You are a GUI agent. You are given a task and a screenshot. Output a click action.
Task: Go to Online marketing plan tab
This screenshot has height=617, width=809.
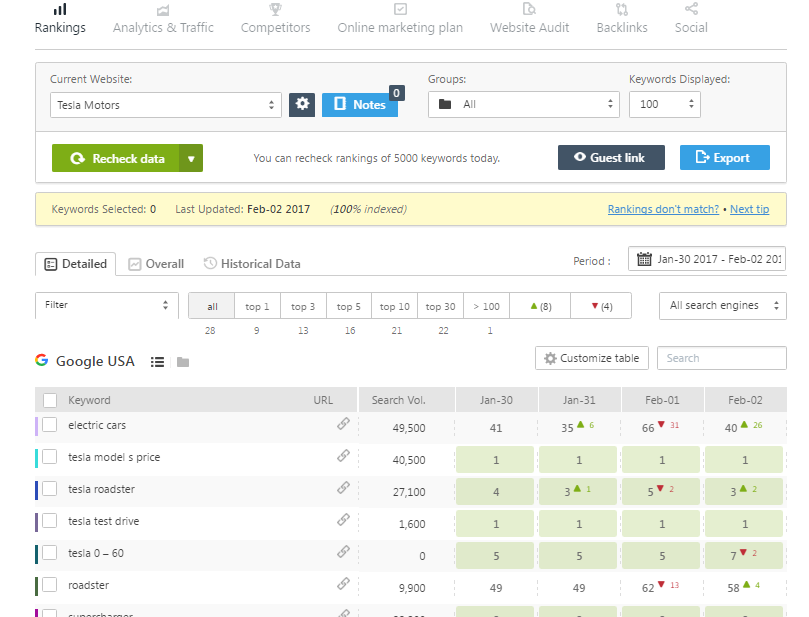pos(400,19)
